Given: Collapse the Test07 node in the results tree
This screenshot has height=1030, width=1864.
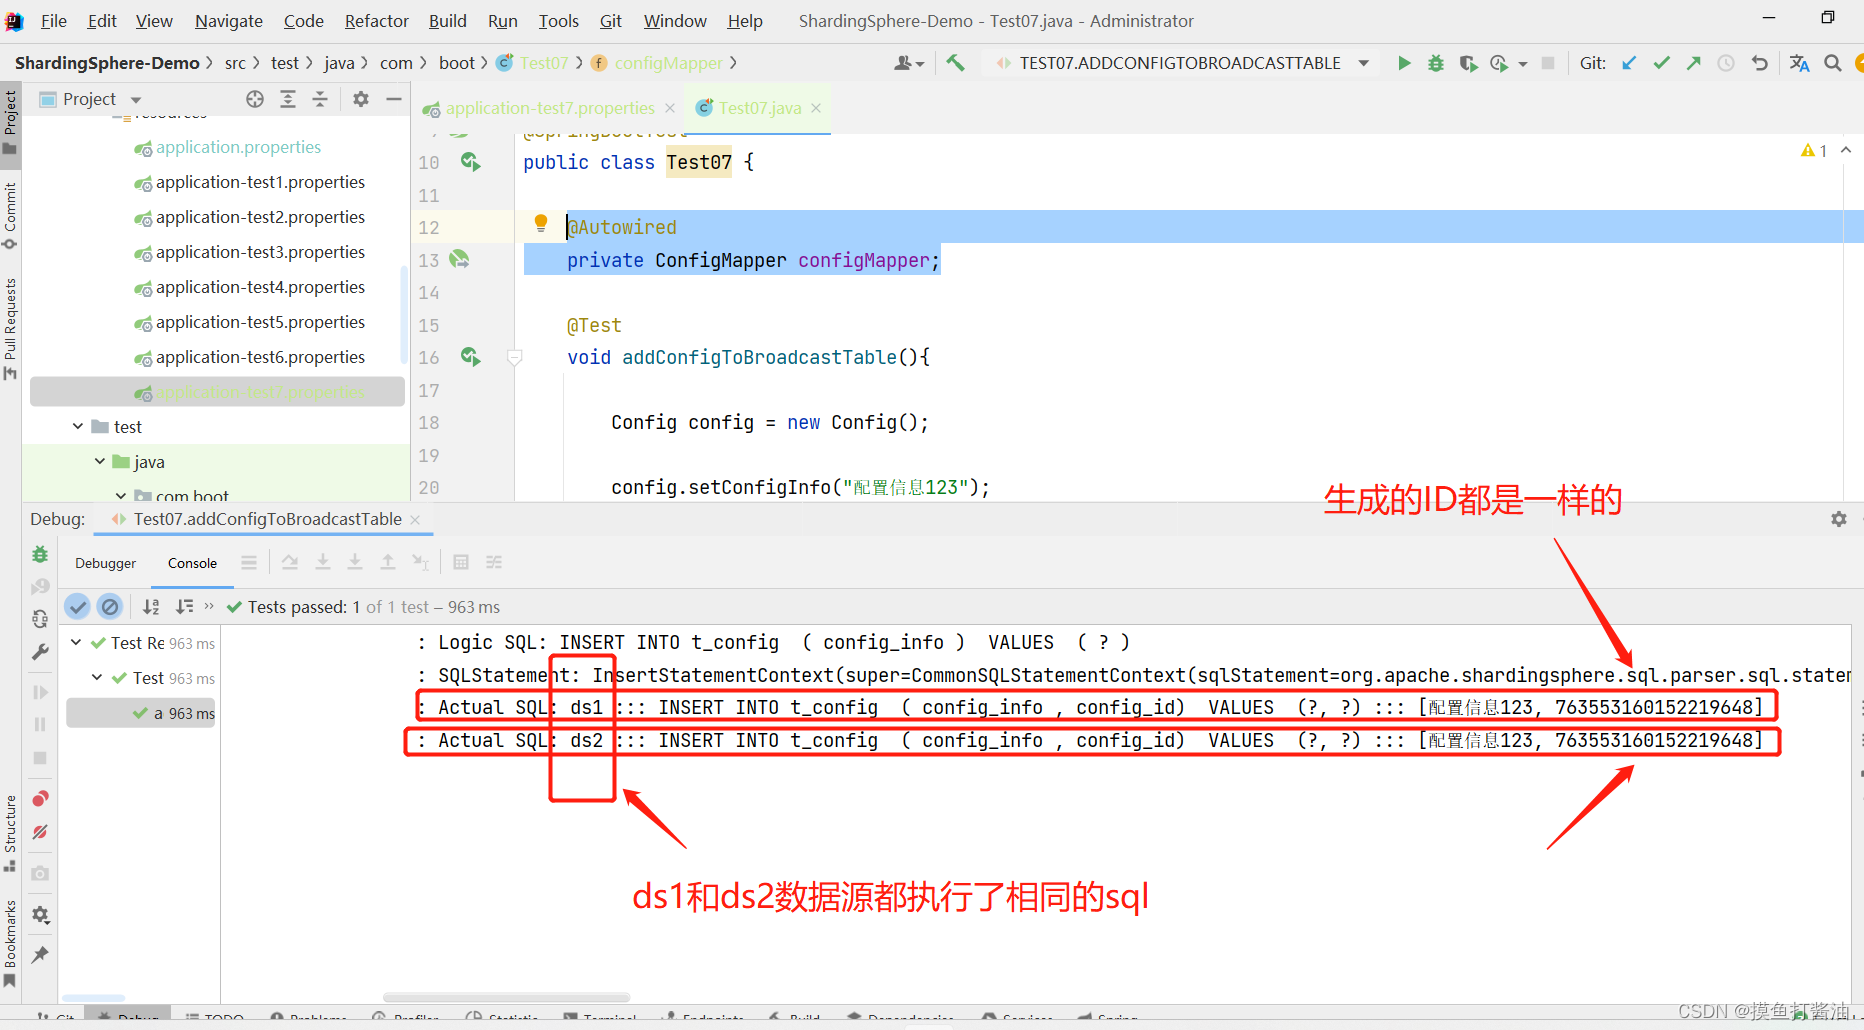Looking at the screenshot, I should click(x=97, y=678).
